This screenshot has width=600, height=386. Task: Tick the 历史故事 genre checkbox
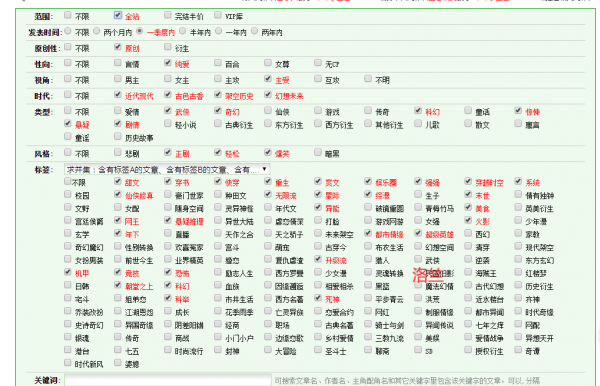pos(118,136)
